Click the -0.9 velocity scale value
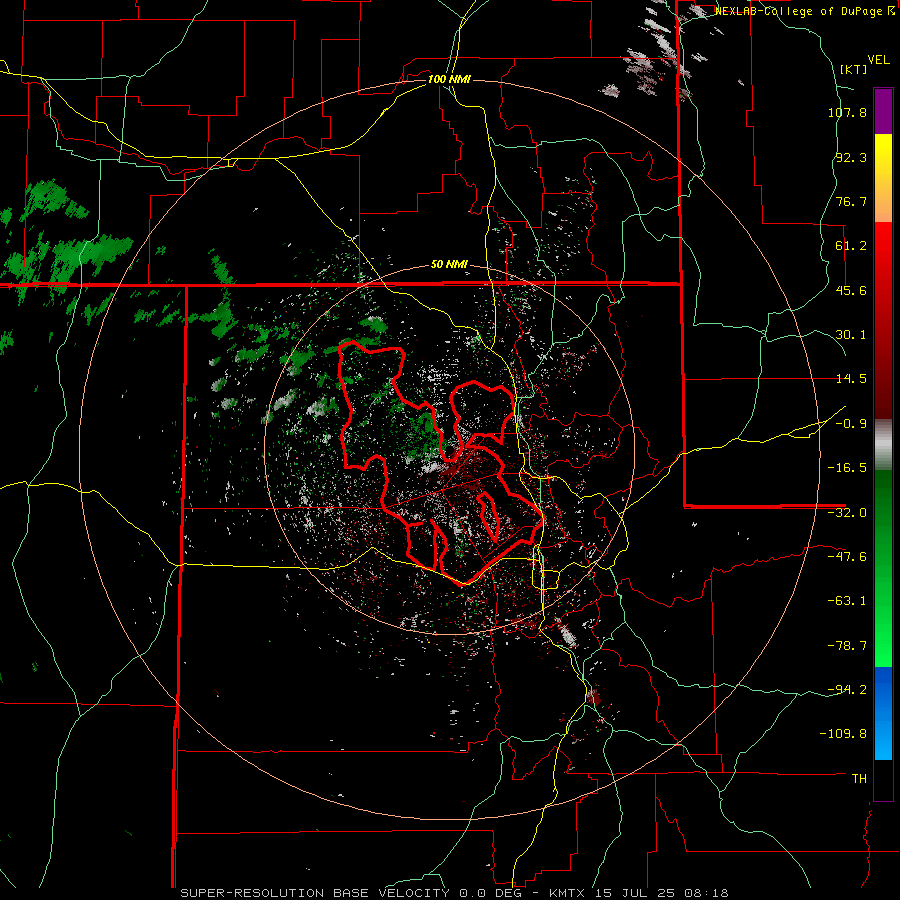The width and height of the screenshot is (900, 900). point(851,424)
